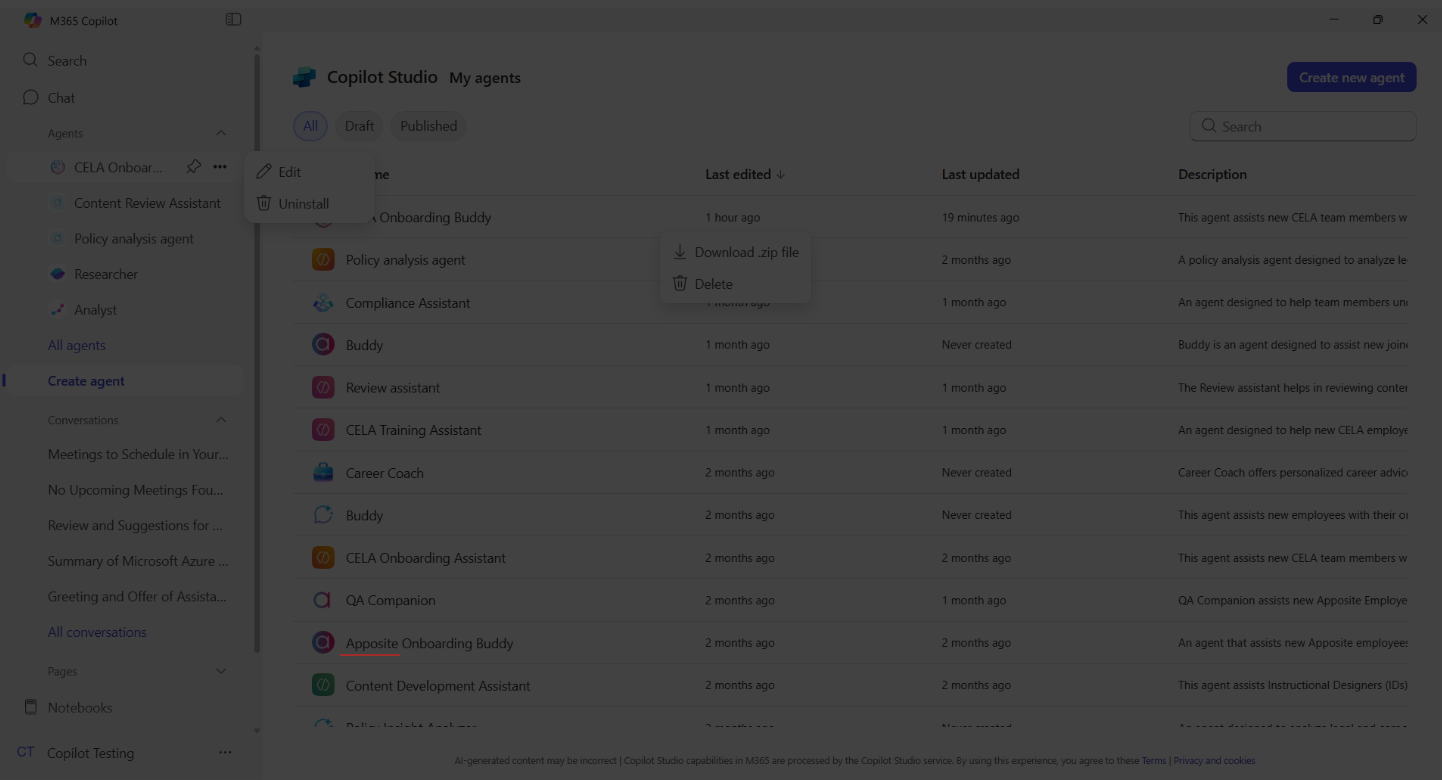Click the Compliance Assistant row icon

point(323,303)
